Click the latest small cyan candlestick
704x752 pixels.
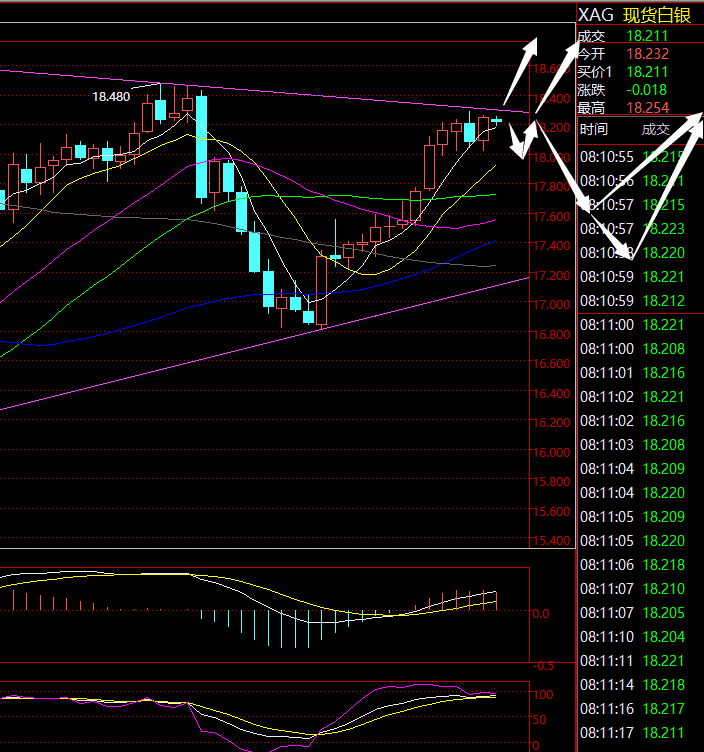pyautogui.click(x=496, y=121)
